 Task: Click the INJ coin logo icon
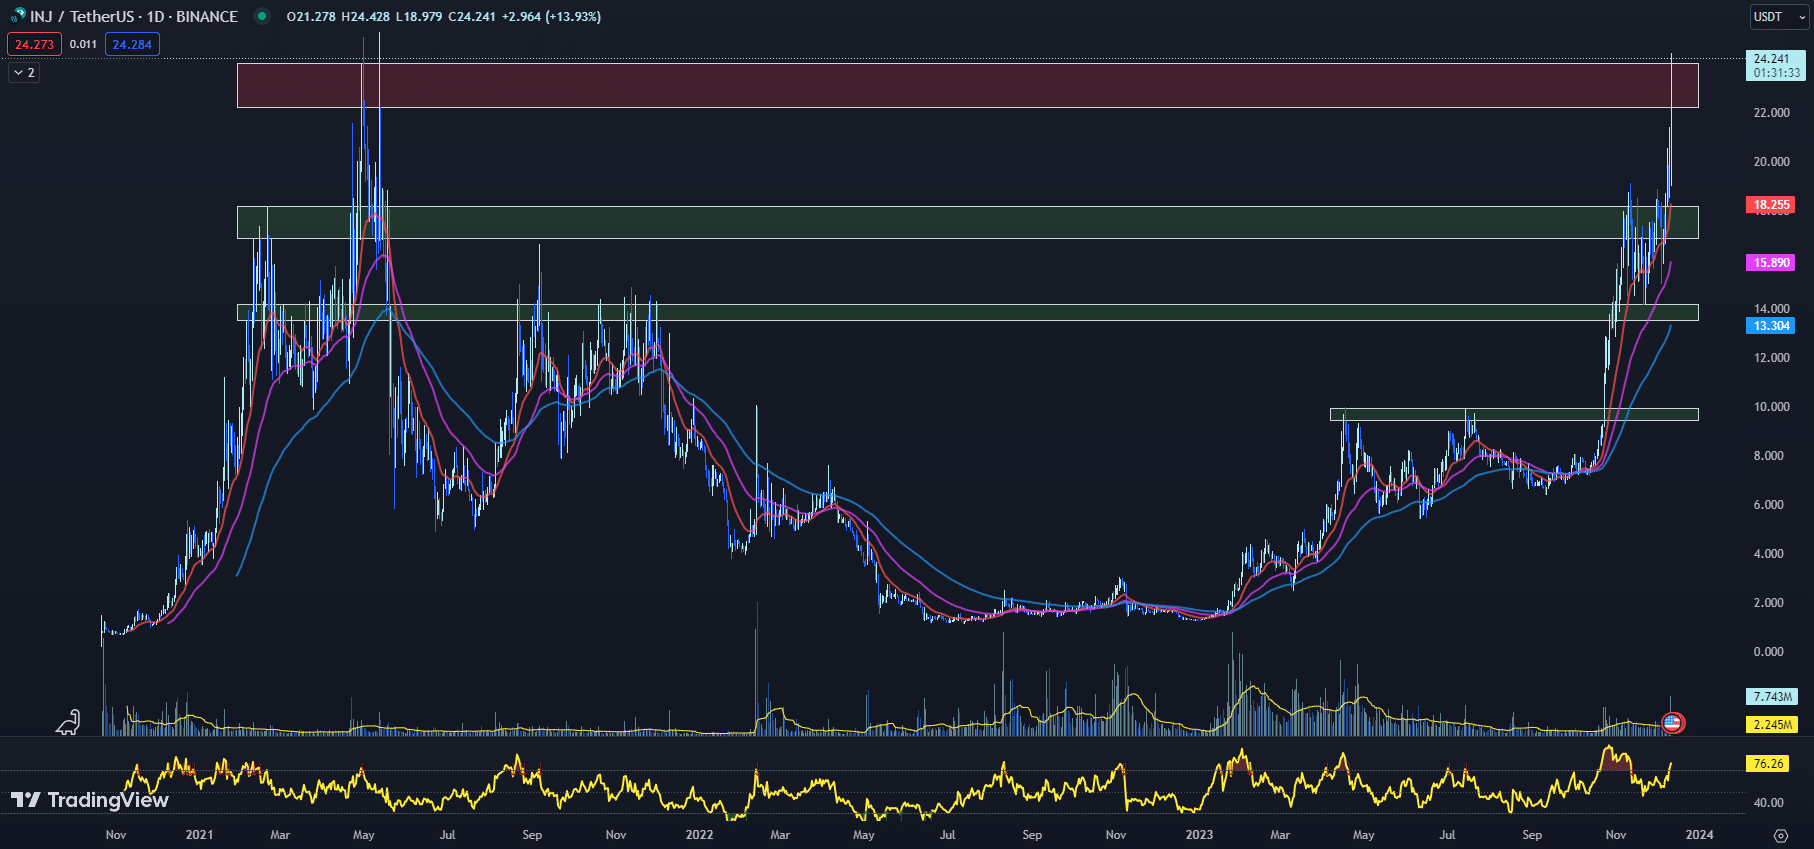[18, 16]
